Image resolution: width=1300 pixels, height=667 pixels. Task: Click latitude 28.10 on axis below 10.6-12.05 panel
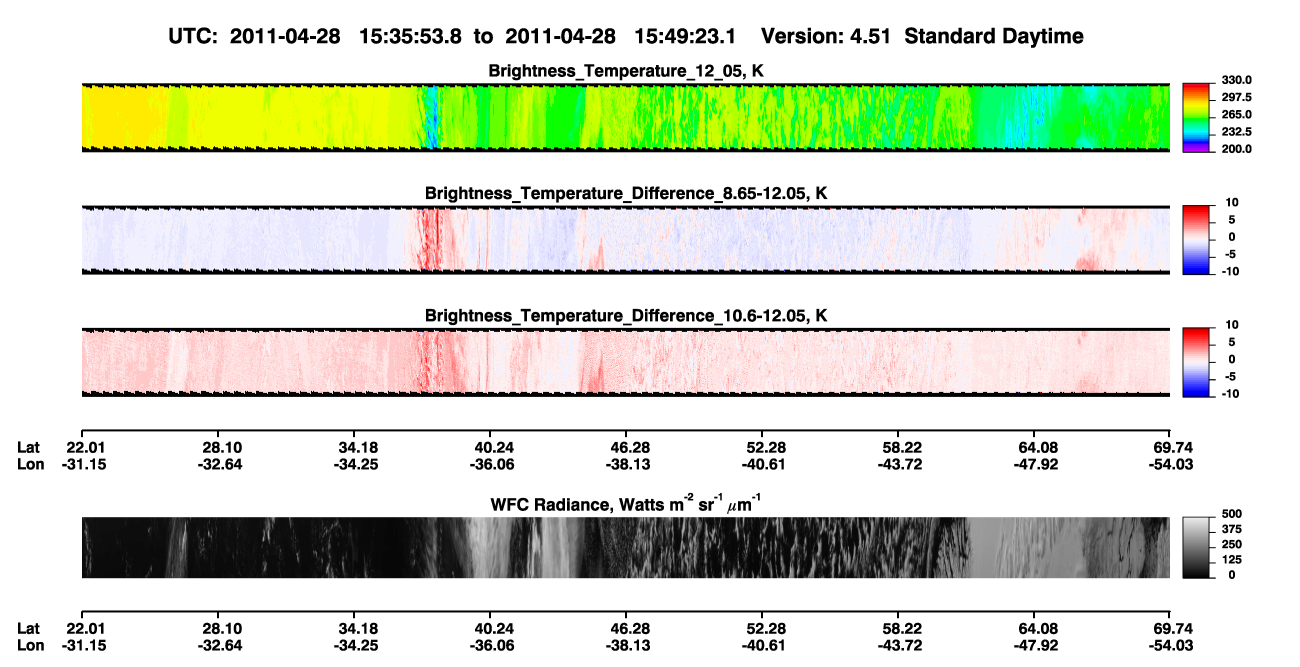221,448
